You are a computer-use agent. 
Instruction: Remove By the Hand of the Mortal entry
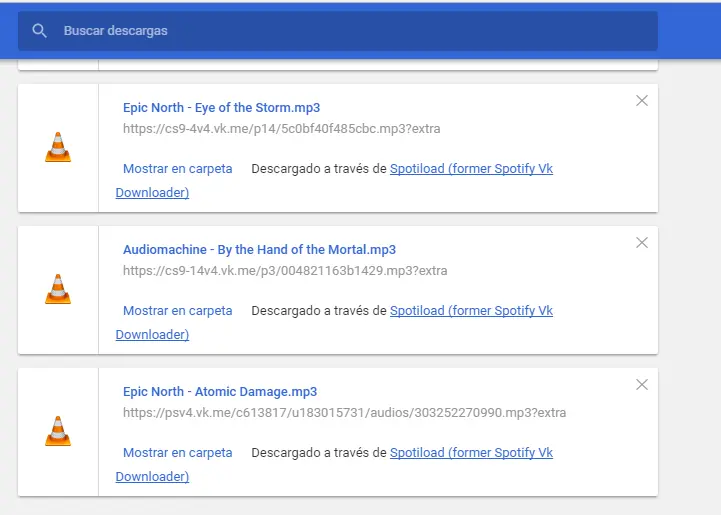[x=642, y=243]
